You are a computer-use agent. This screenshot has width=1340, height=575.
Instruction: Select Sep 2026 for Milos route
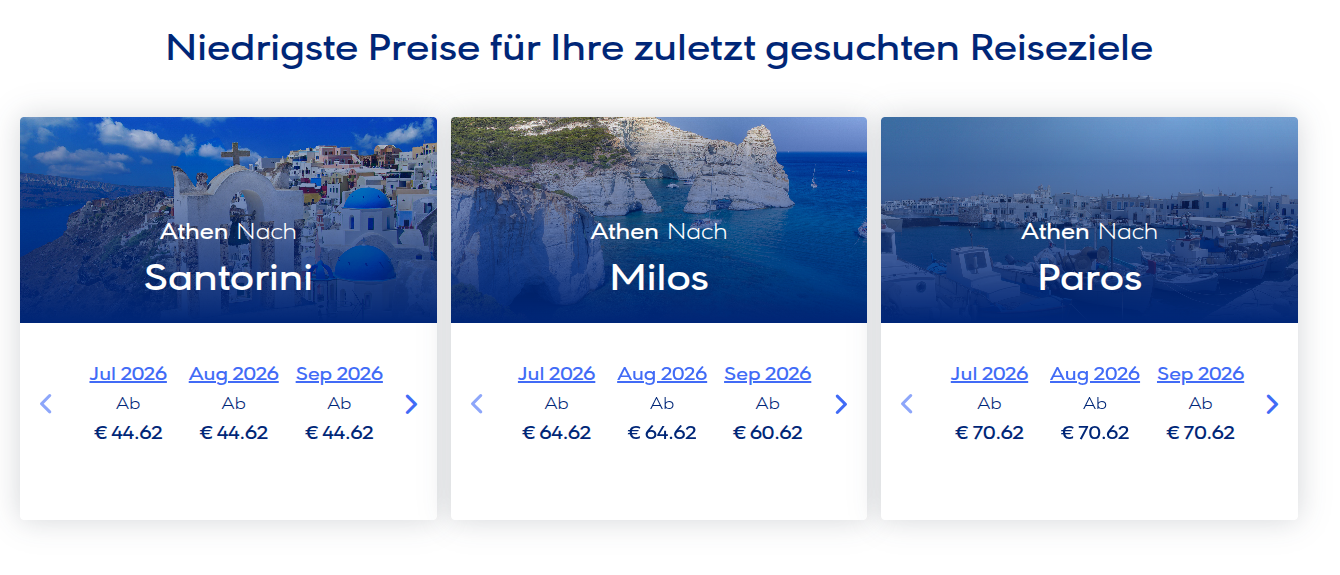(767, 374)
